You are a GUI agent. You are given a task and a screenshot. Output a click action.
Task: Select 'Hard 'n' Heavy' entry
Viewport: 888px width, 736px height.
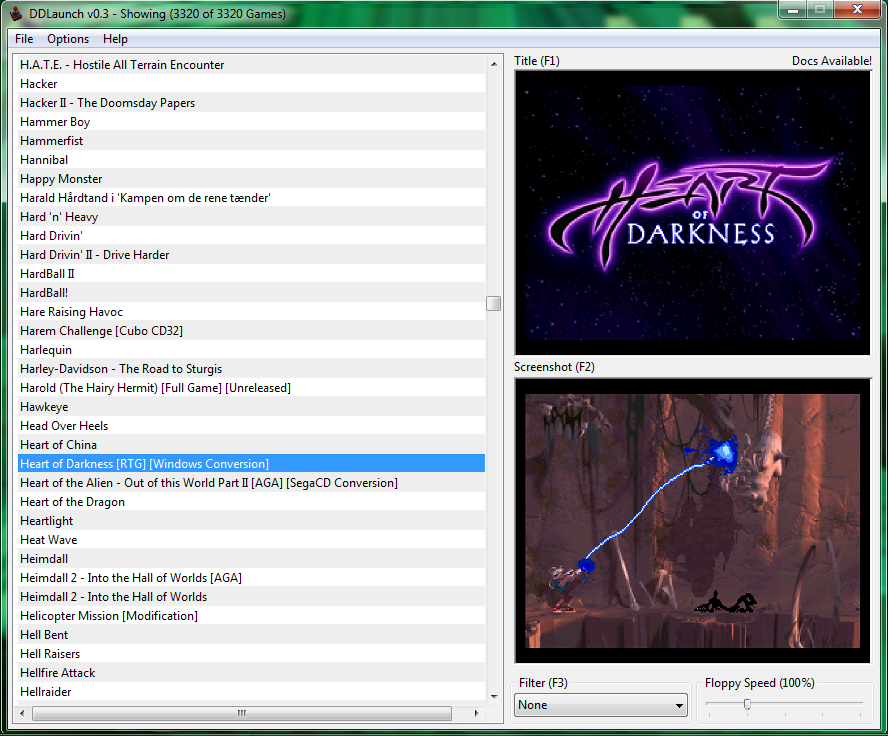[x=251, y=217]
